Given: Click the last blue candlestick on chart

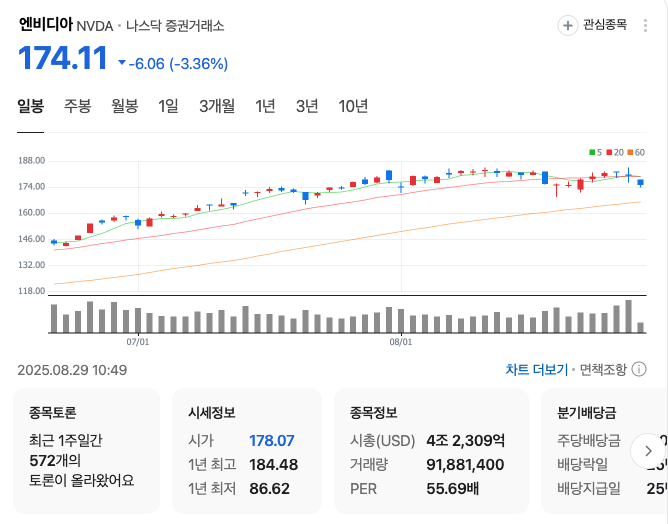Looking at the screenshot, I should (640, 183).
